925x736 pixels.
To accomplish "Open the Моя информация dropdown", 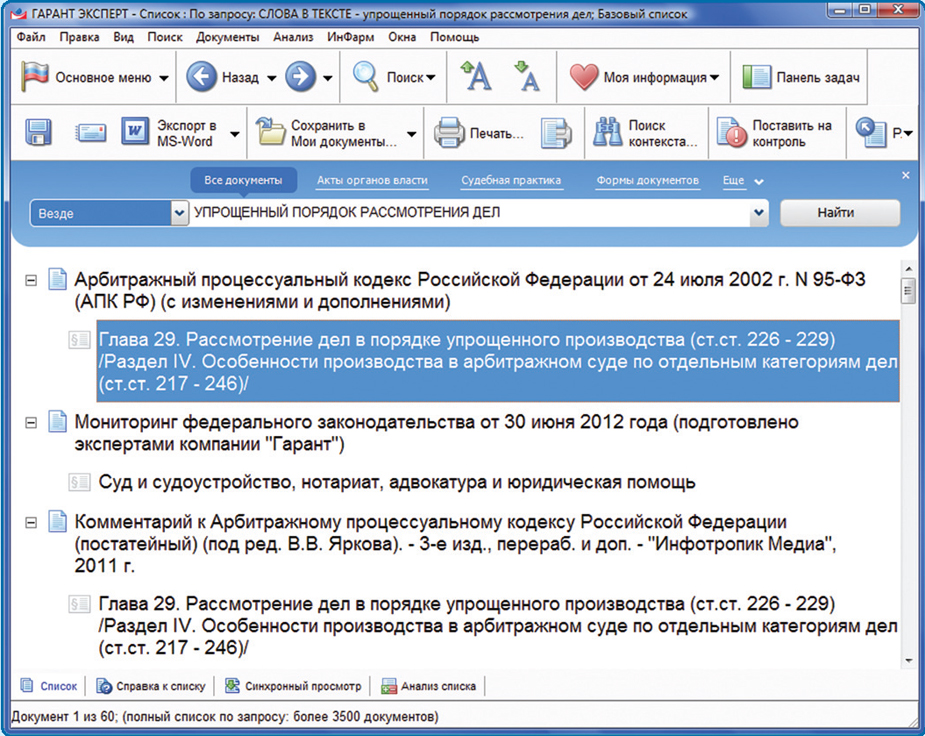I will (645, 78).
